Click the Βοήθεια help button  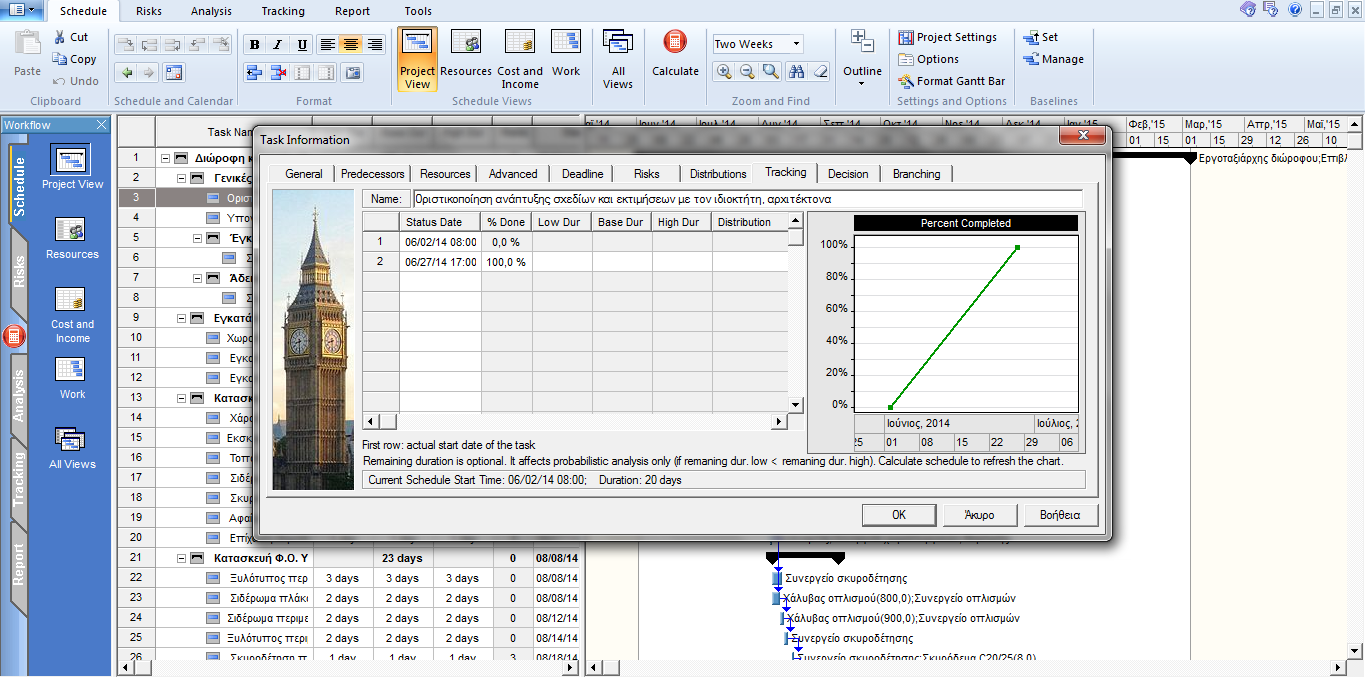point(1061,515)
